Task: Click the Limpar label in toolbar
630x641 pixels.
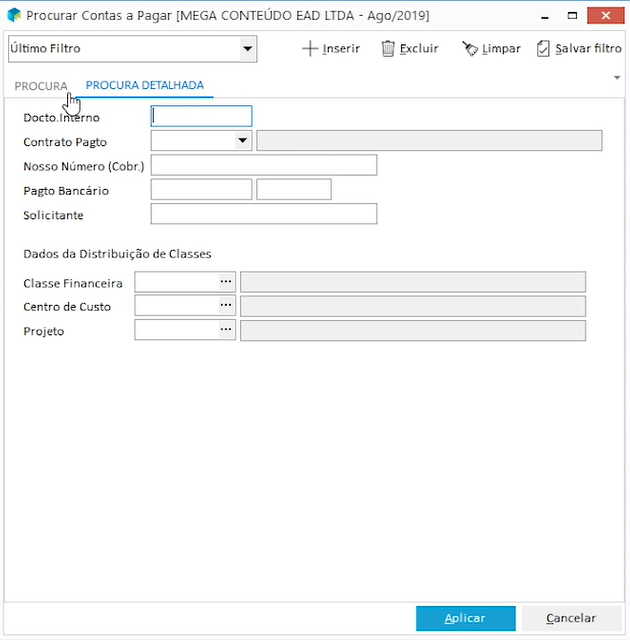Action: tap(501, 49)
